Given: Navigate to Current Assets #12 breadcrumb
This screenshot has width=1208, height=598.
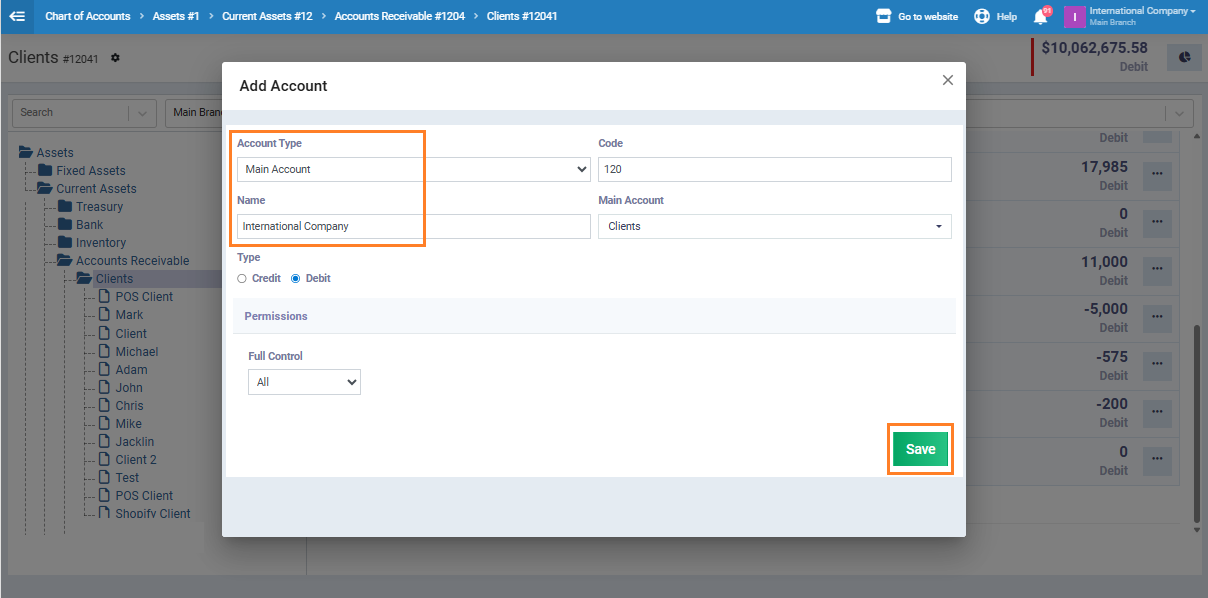Looking at the screenshot, I should tap(267, 16).
